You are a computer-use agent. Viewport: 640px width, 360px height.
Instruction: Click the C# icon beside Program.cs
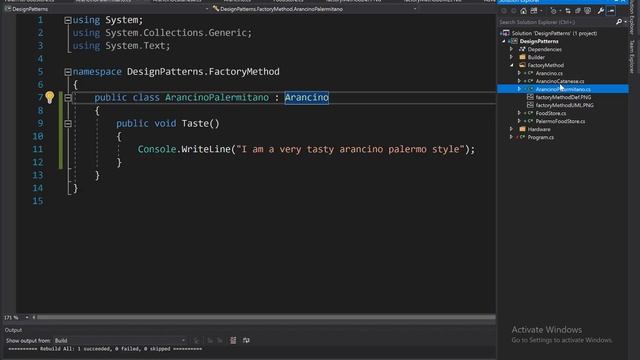pyautogui.click(x=522, y=137)
